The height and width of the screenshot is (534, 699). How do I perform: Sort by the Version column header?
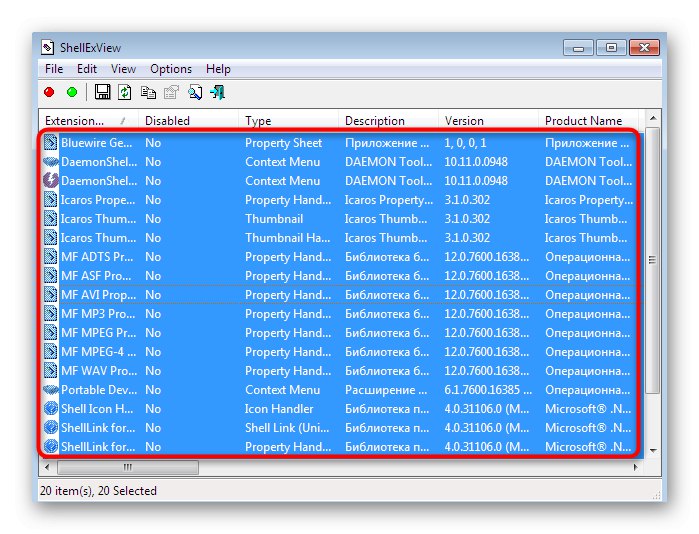488,121
